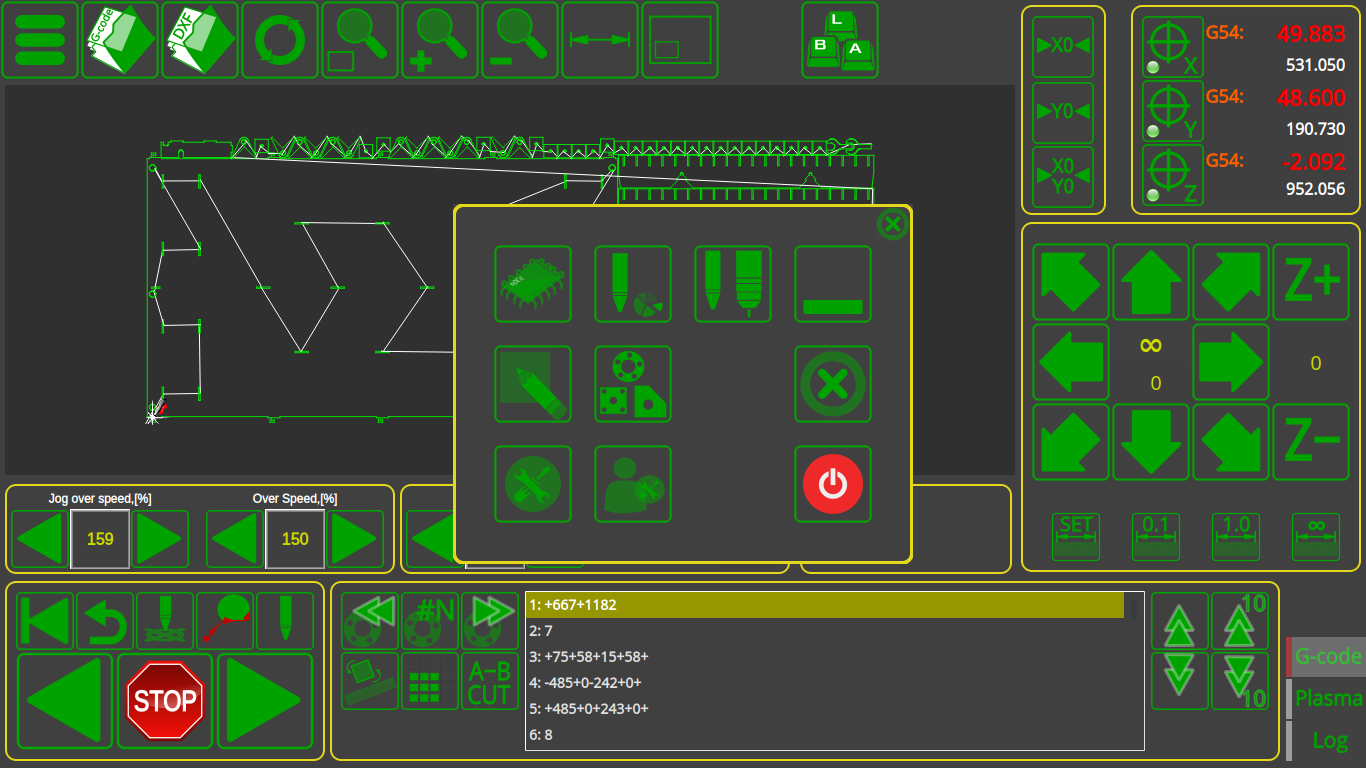This screenshot has height=768, width=1366.
Task: Click the Over Speed value field showing 150
Action: (295, 539)
